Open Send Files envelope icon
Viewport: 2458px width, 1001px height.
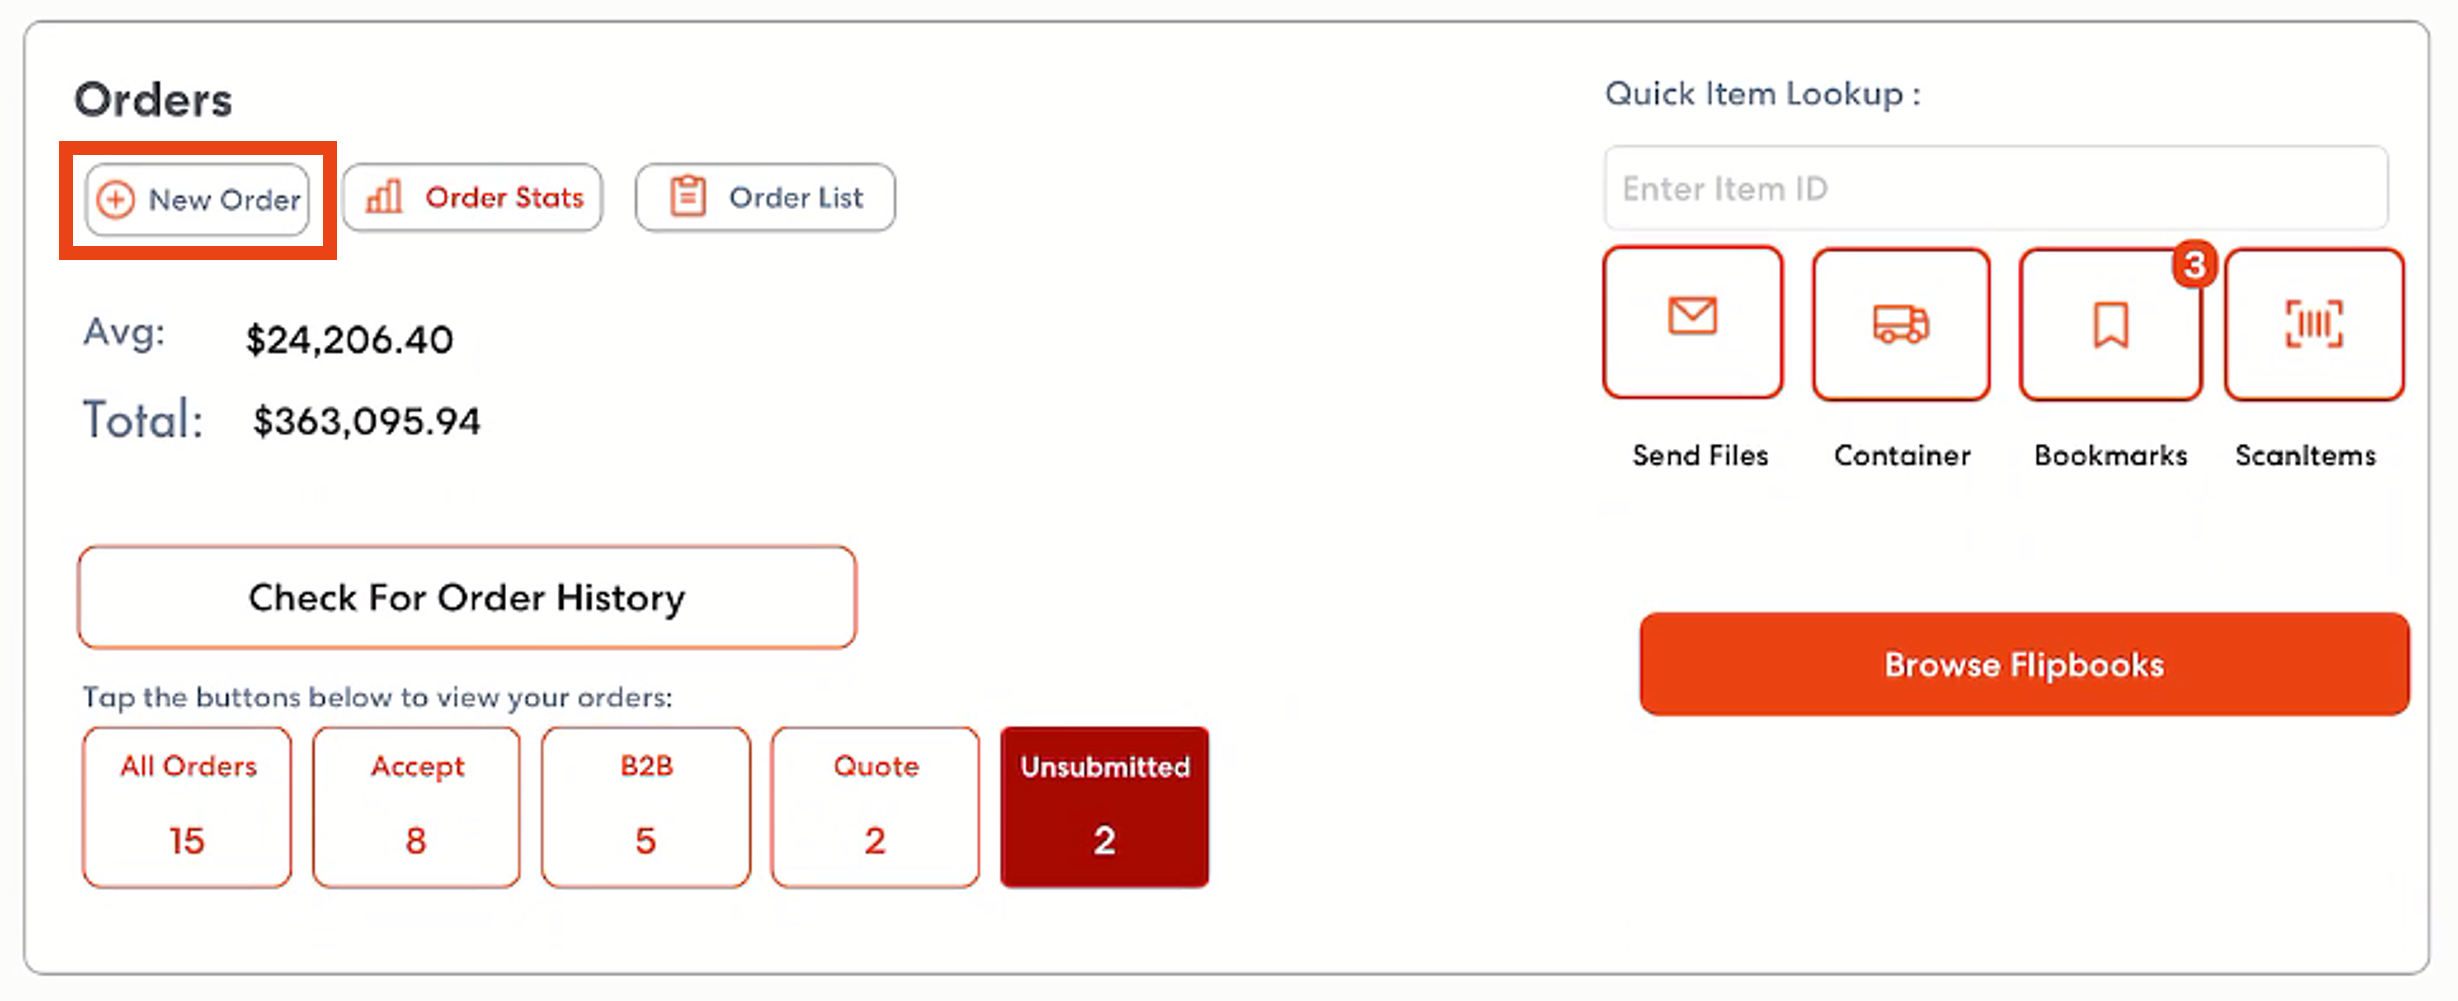(1693, 316)
